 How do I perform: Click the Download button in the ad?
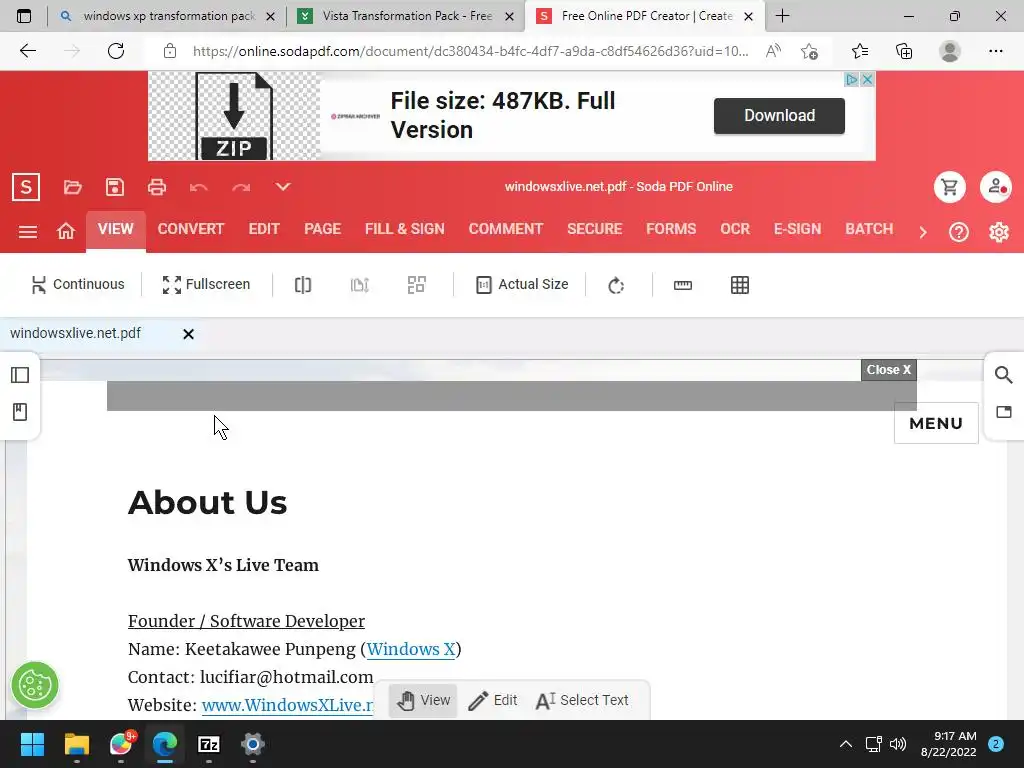click(779, 116)
